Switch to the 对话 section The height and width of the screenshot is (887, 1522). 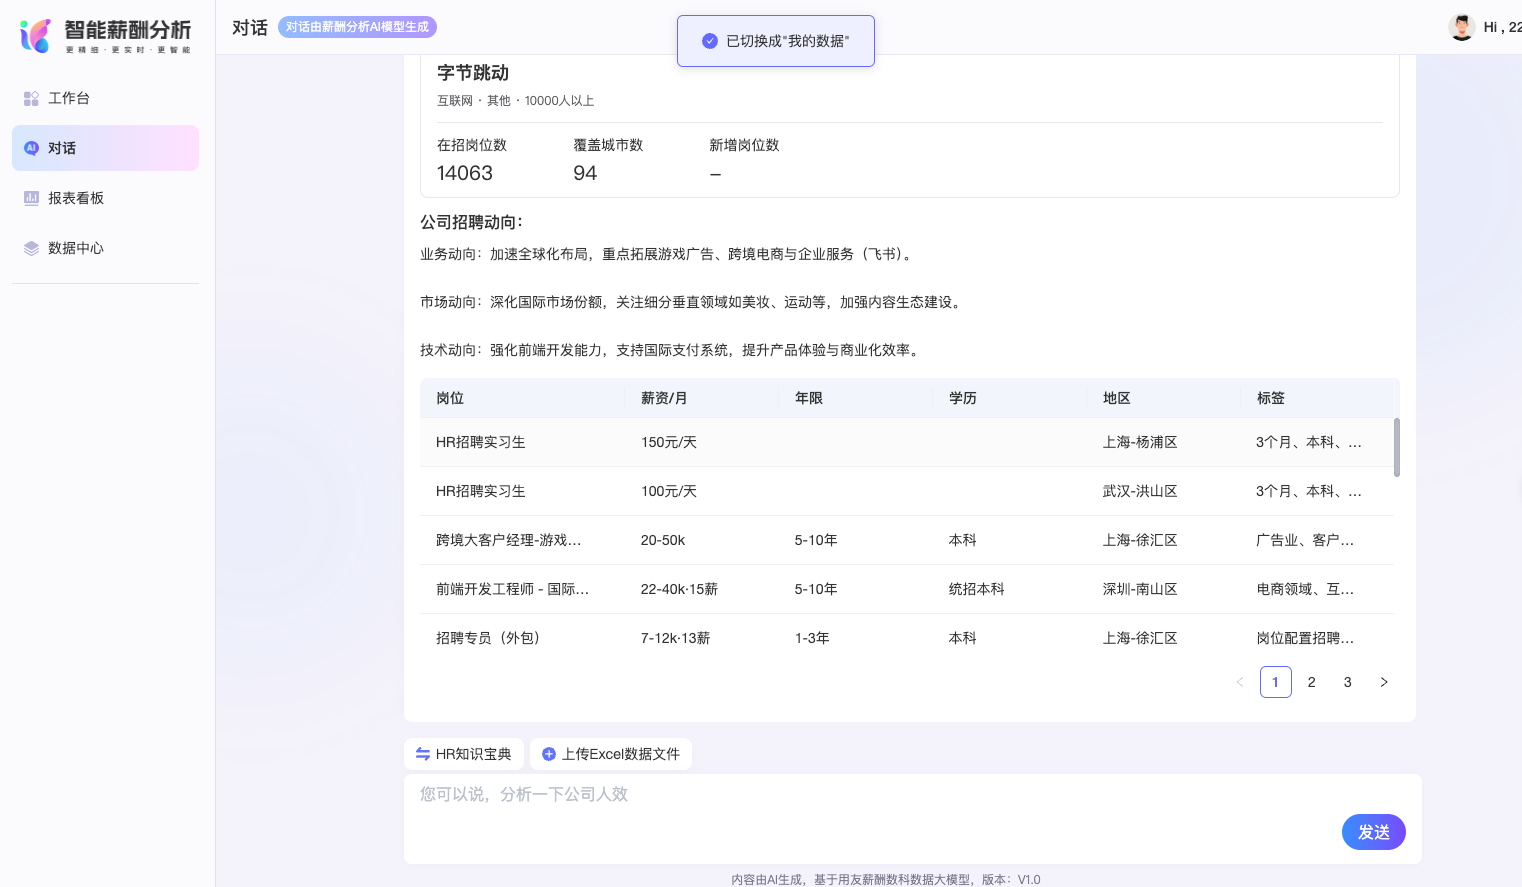[x=61, y=147]
